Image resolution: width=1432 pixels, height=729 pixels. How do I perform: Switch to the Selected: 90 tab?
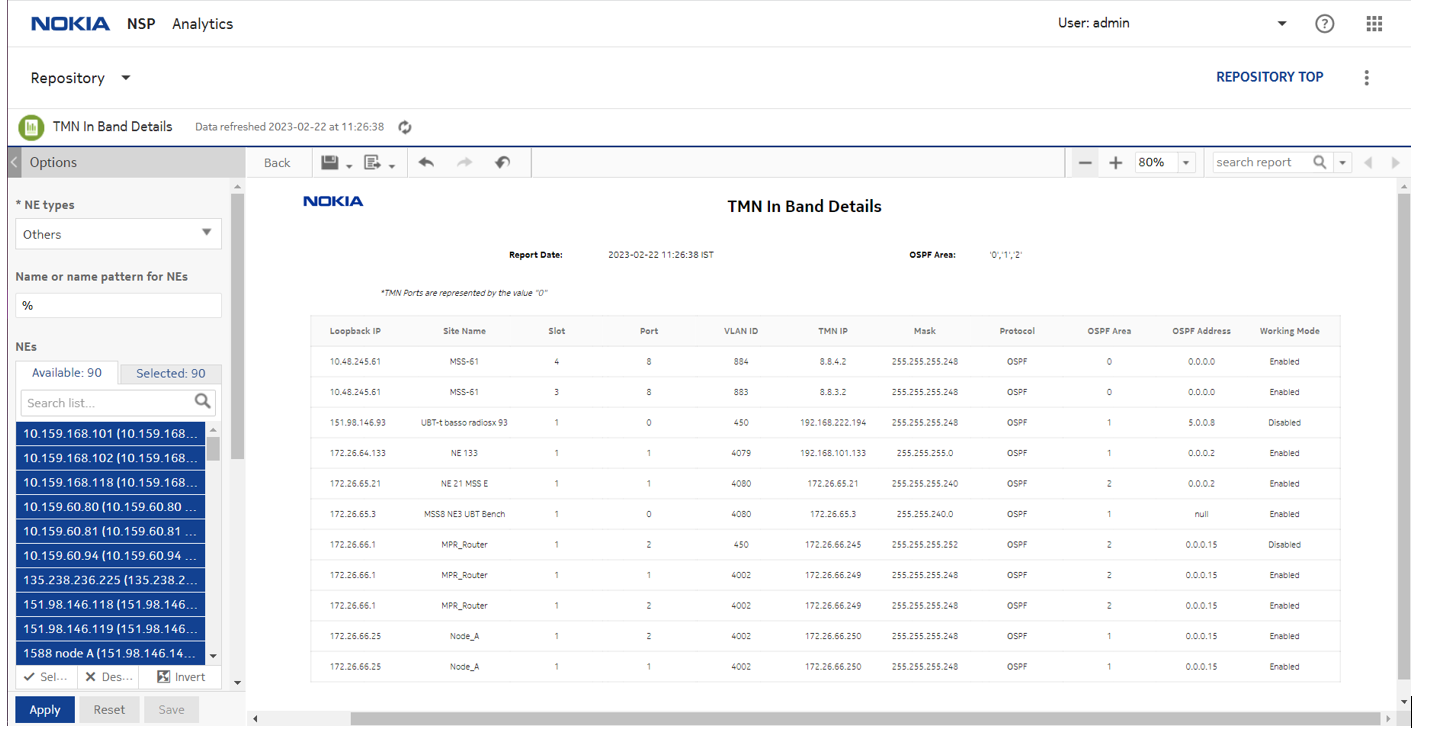170,373
